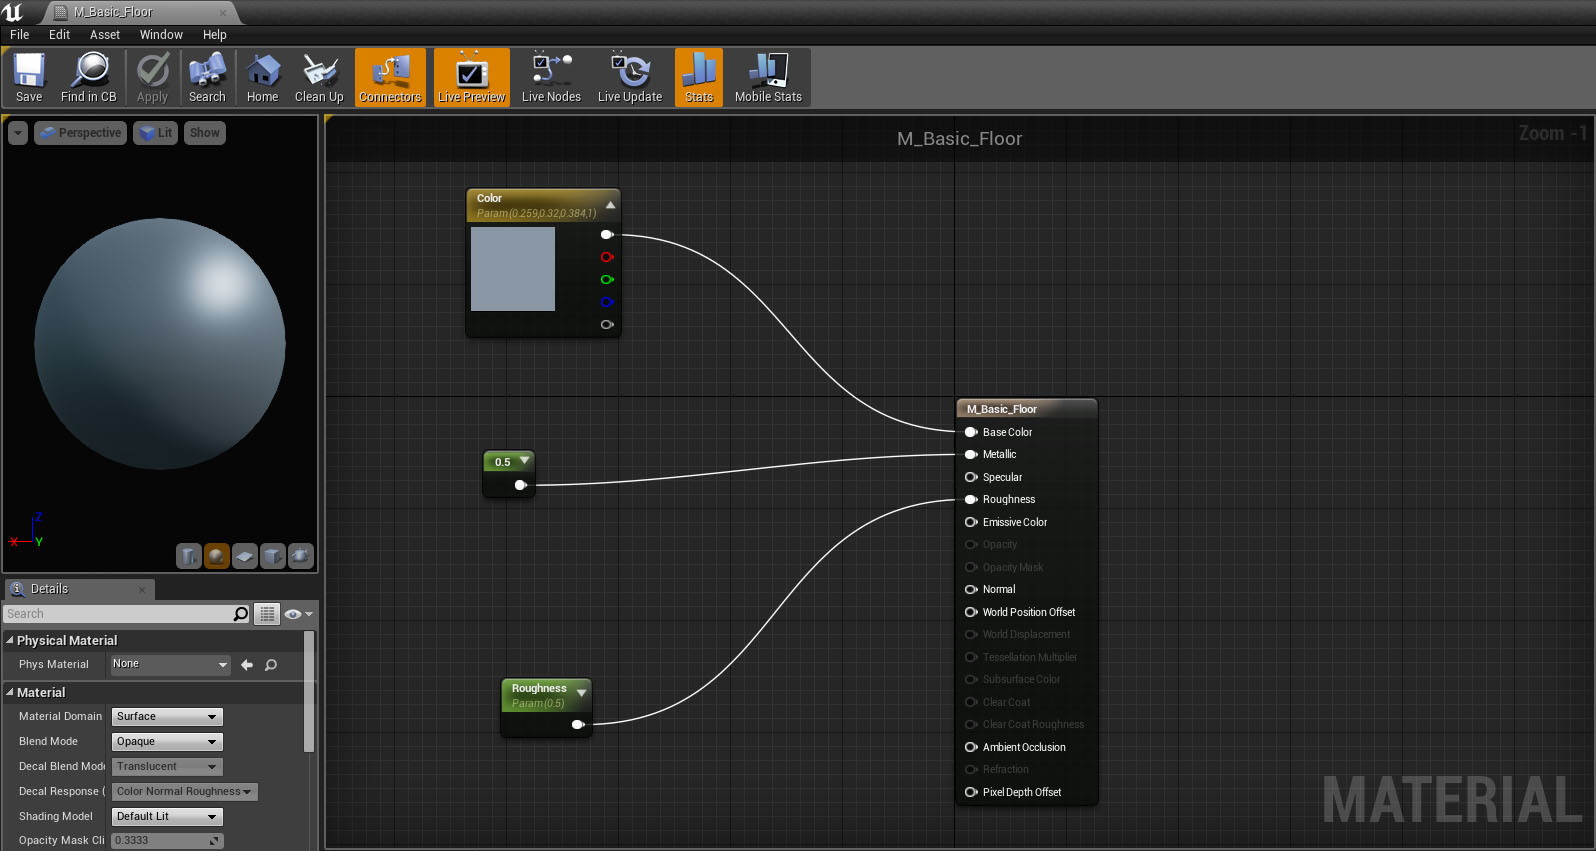
Task: Toggle the Stats toolbar button
Action: tap(699, 77)
